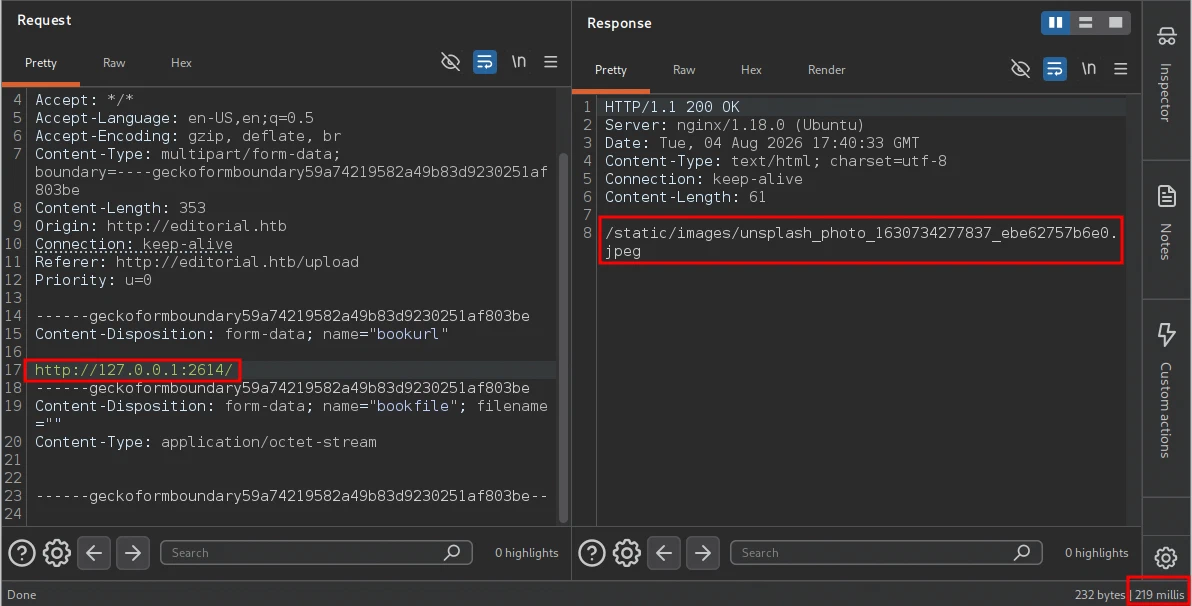Open Request search settings gear
The height and width of the screenshot is (606, 1192).
57,553
